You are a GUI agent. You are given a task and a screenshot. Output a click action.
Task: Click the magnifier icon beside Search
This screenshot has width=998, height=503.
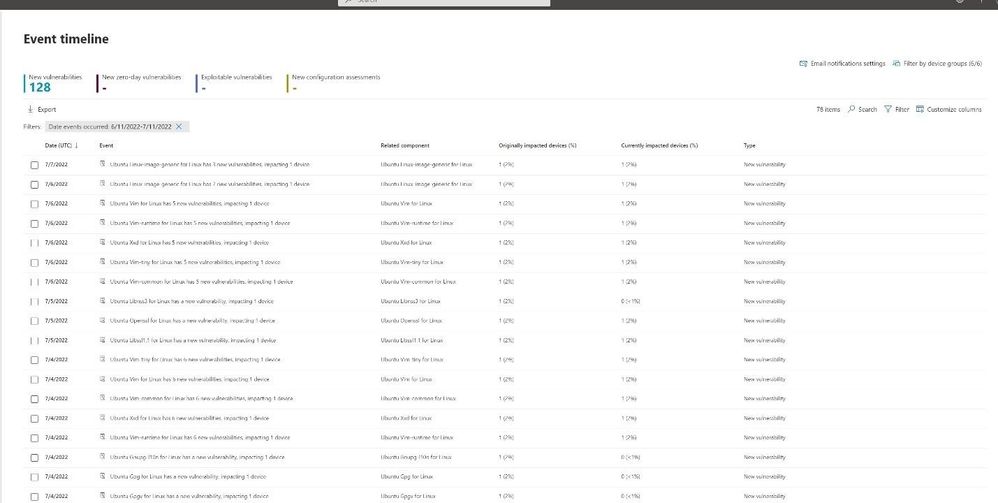(851, 109)
